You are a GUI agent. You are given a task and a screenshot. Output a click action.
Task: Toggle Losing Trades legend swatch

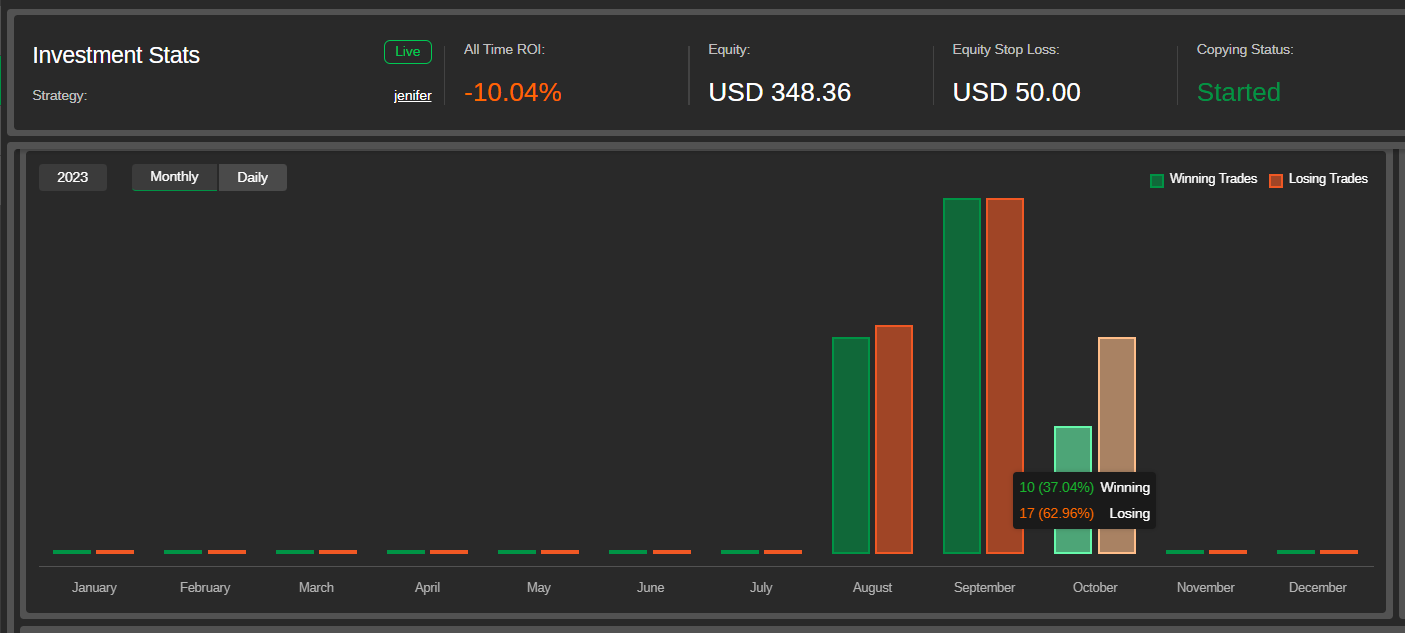pos(1276,180)
